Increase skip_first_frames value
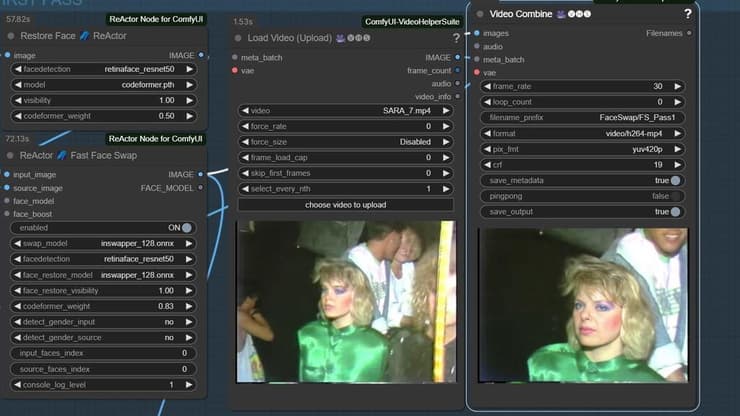The height and width of the screenshot is (416, 740). pyautogui.click(x=446, y=173)
